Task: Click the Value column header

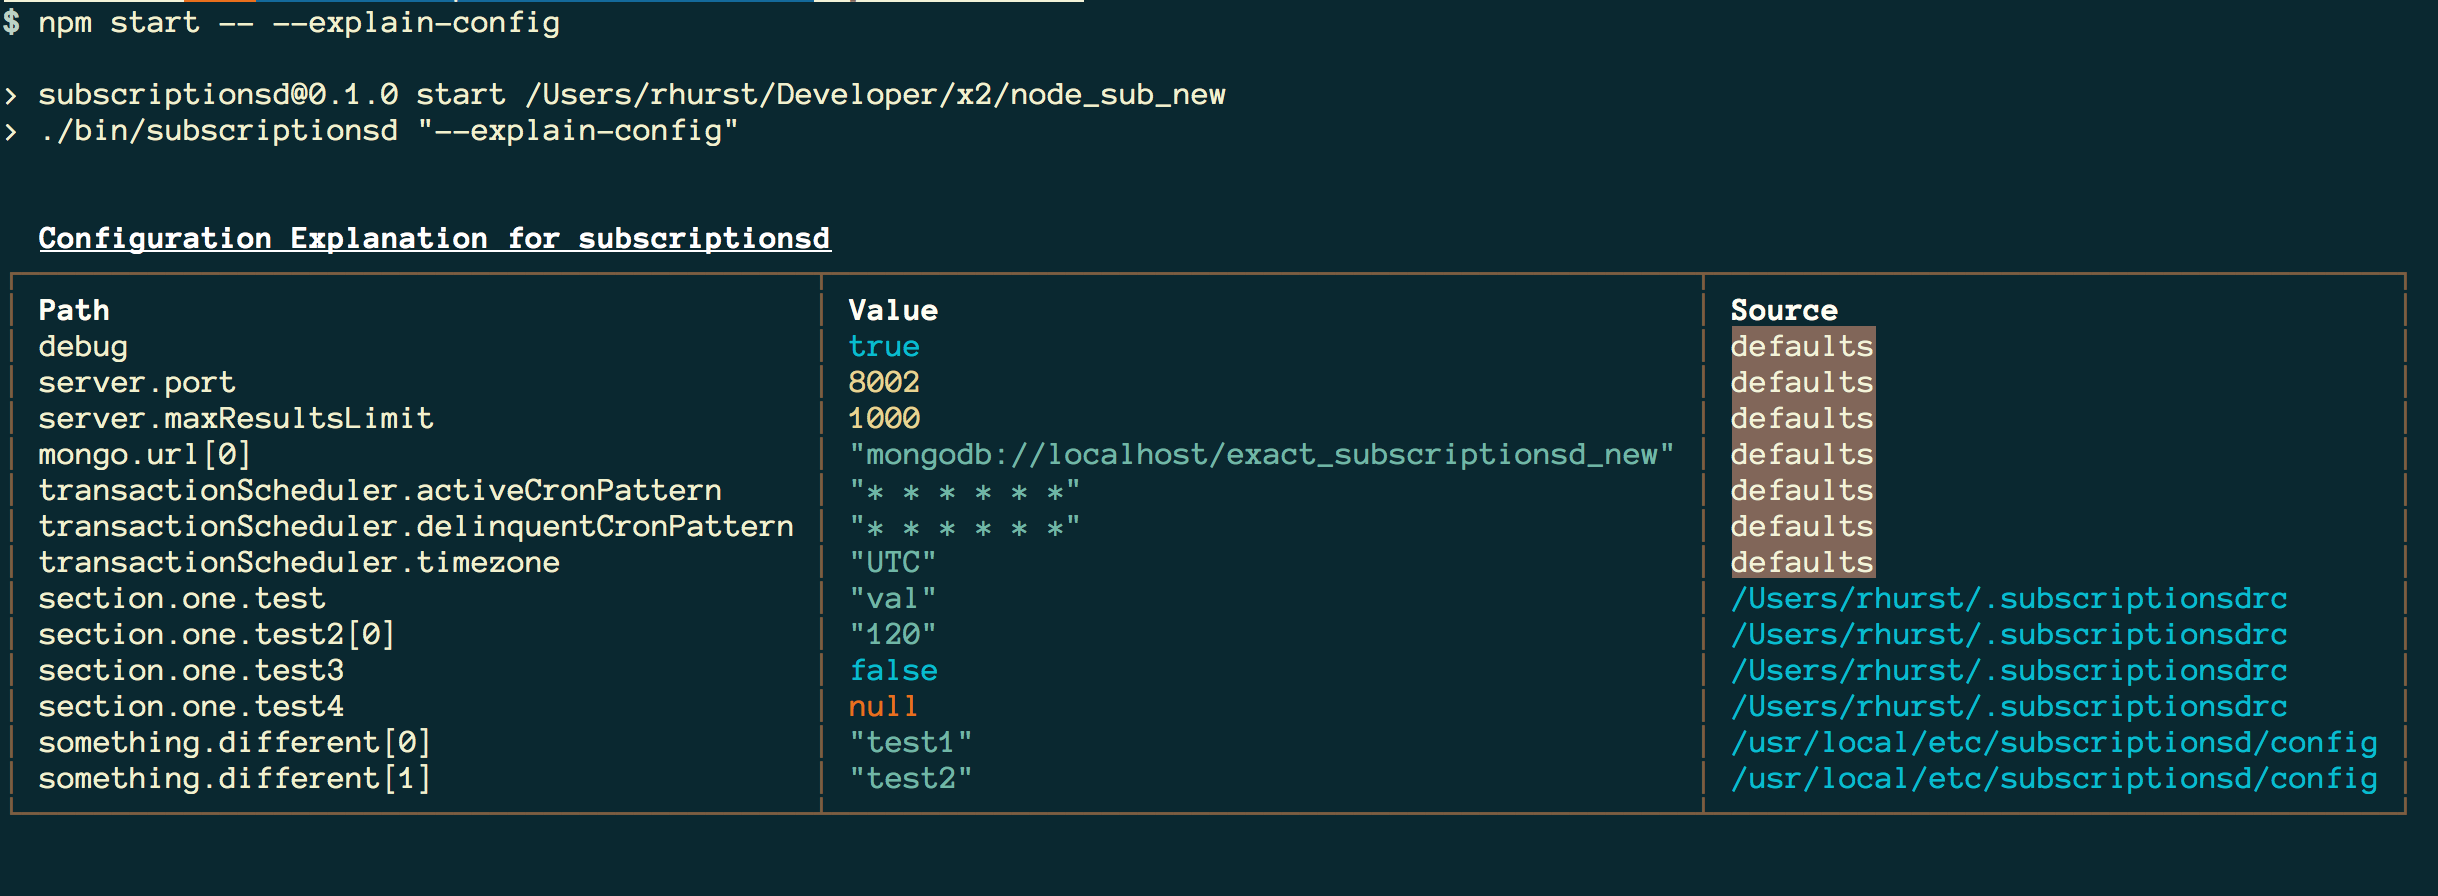Action: 892,311
